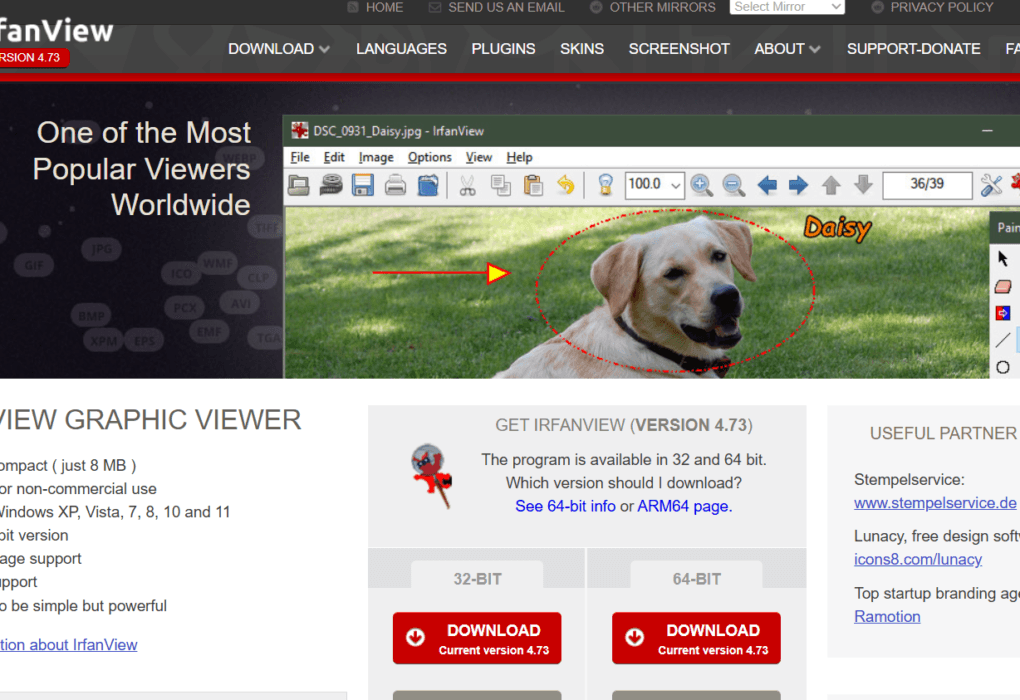Print the image via the printer icon

coord(394,185)
